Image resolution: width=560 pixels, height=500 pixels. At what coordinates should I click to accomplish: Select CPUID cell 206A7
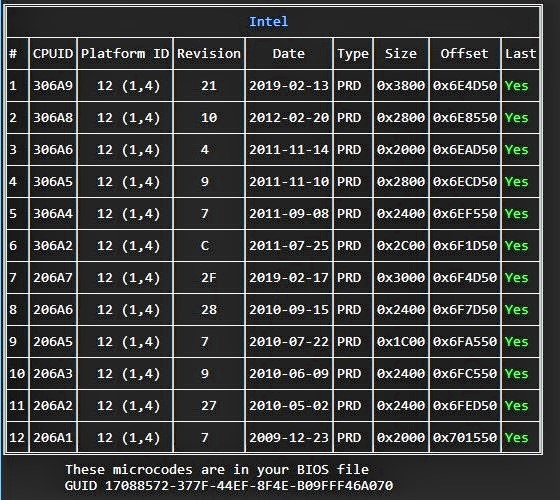(x=53, y=278)
